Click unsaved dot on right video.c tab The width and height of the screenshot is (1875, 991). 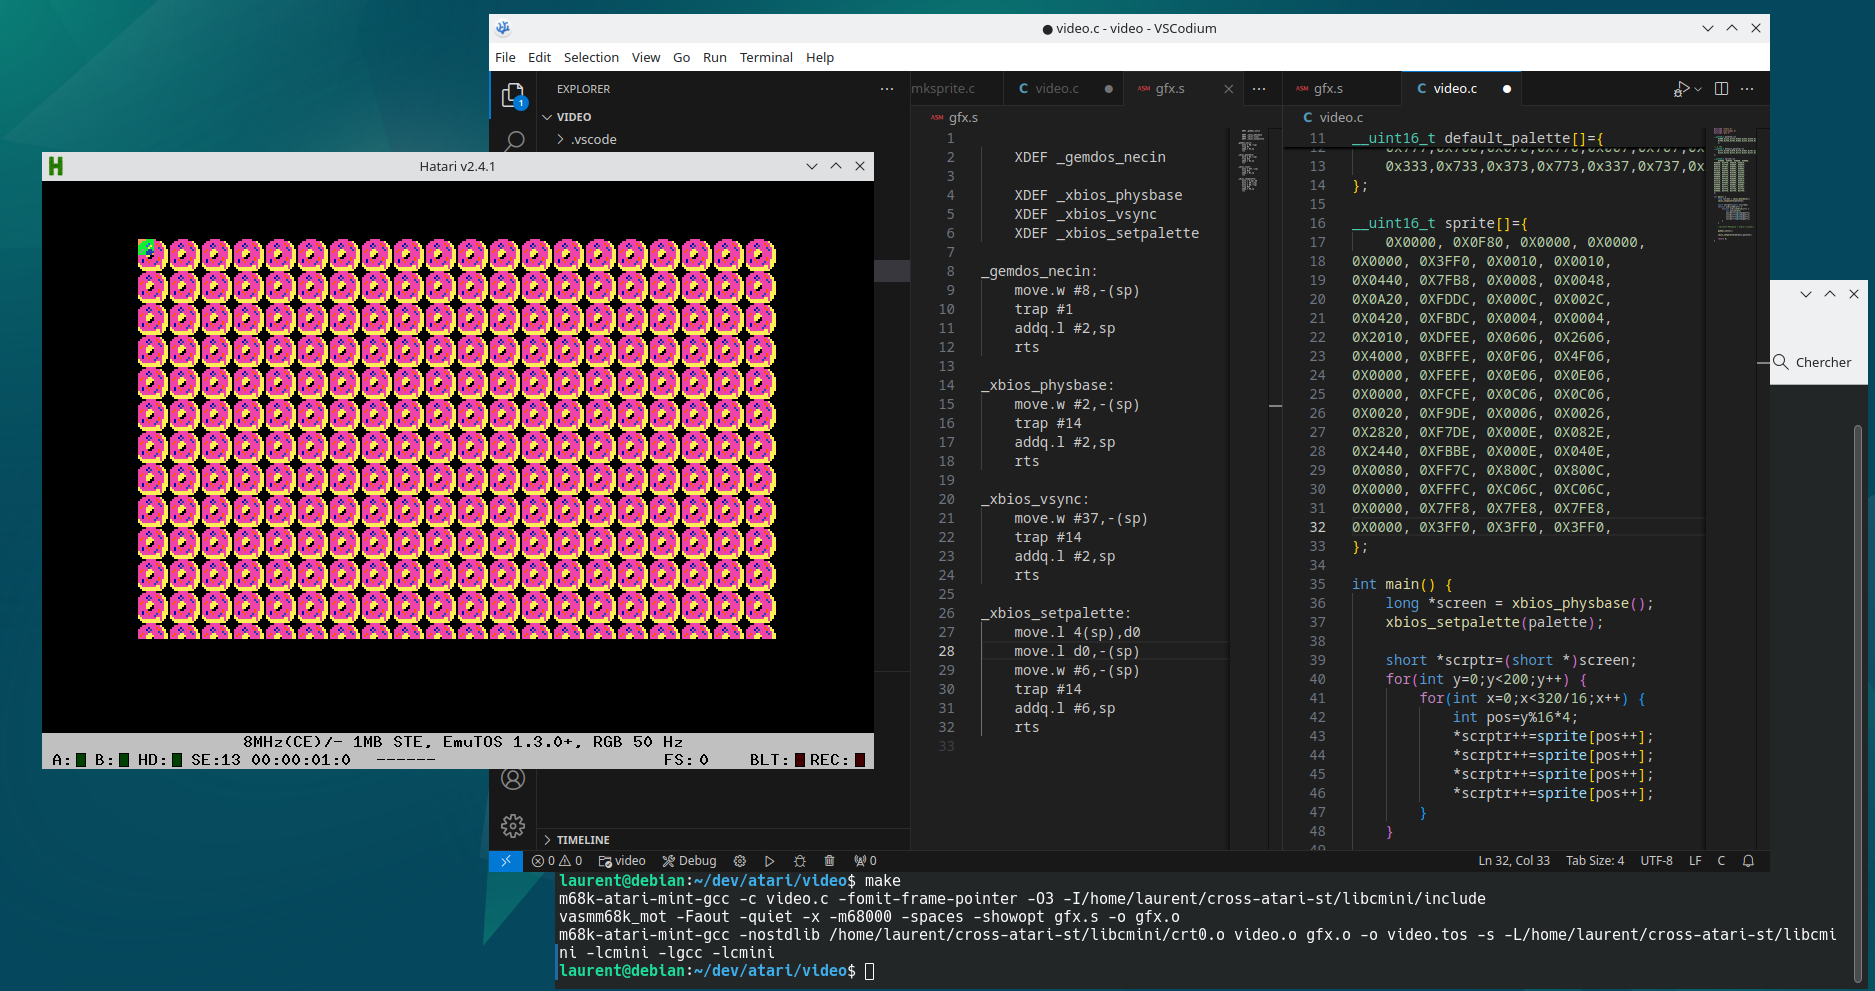(x=1506, y=89)
